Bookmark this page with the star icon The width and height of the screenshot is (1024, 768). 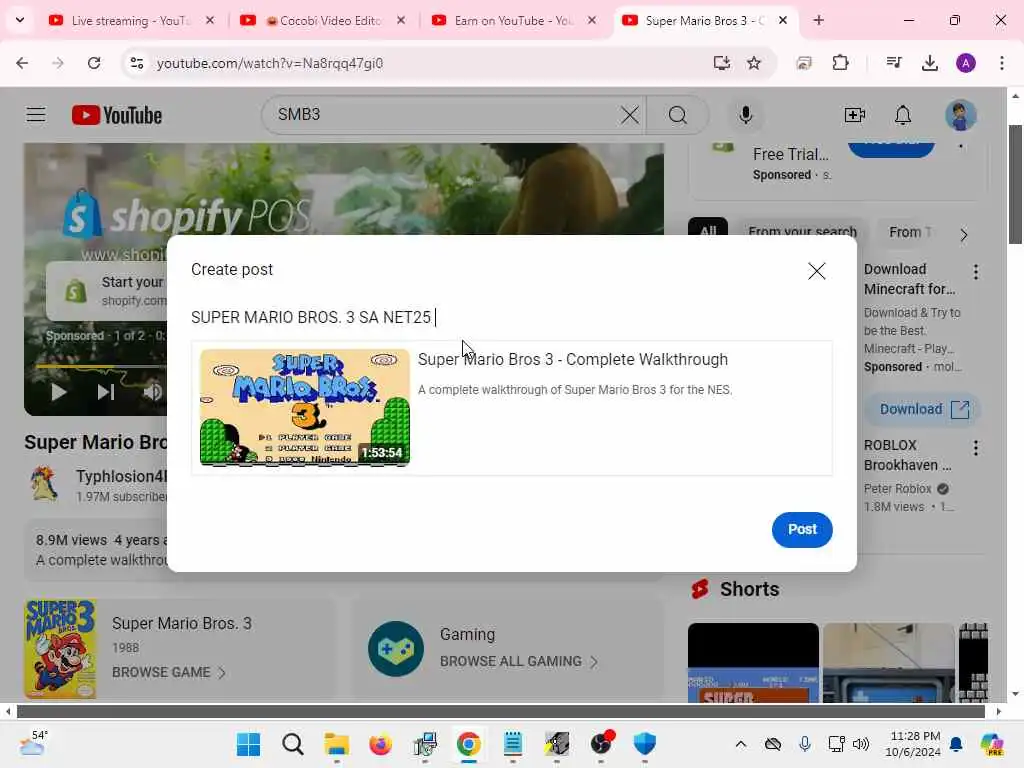point(754,63)
